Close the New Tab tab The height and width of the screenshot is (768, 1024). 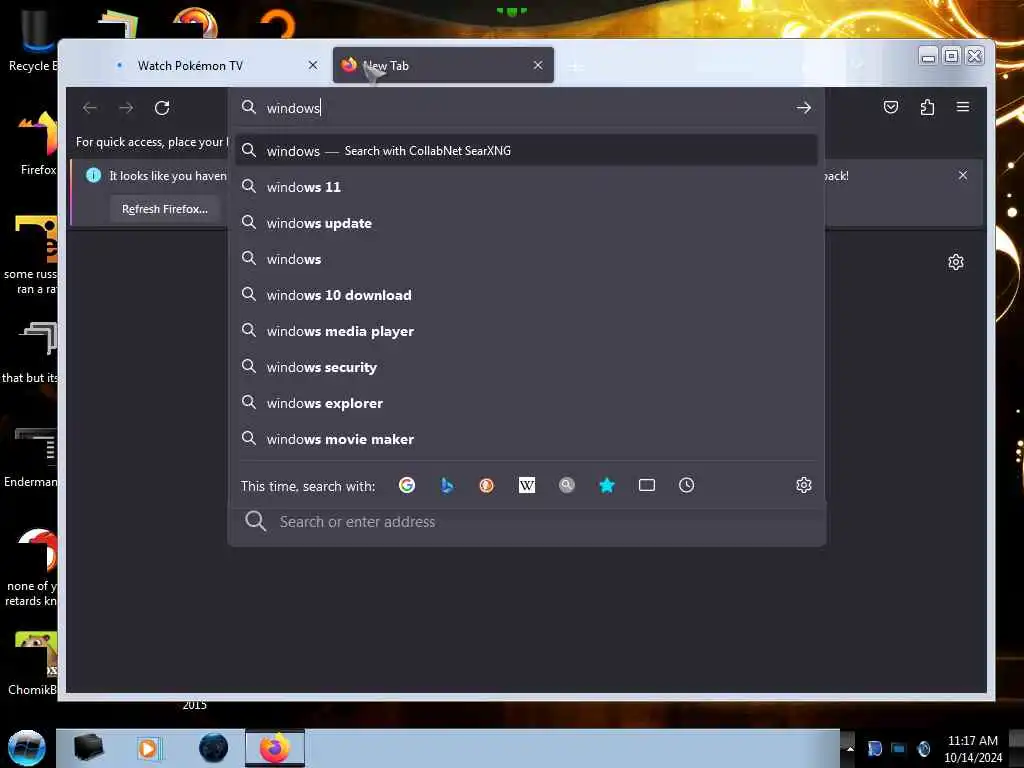pyautogui.click(x=538, y=65)
